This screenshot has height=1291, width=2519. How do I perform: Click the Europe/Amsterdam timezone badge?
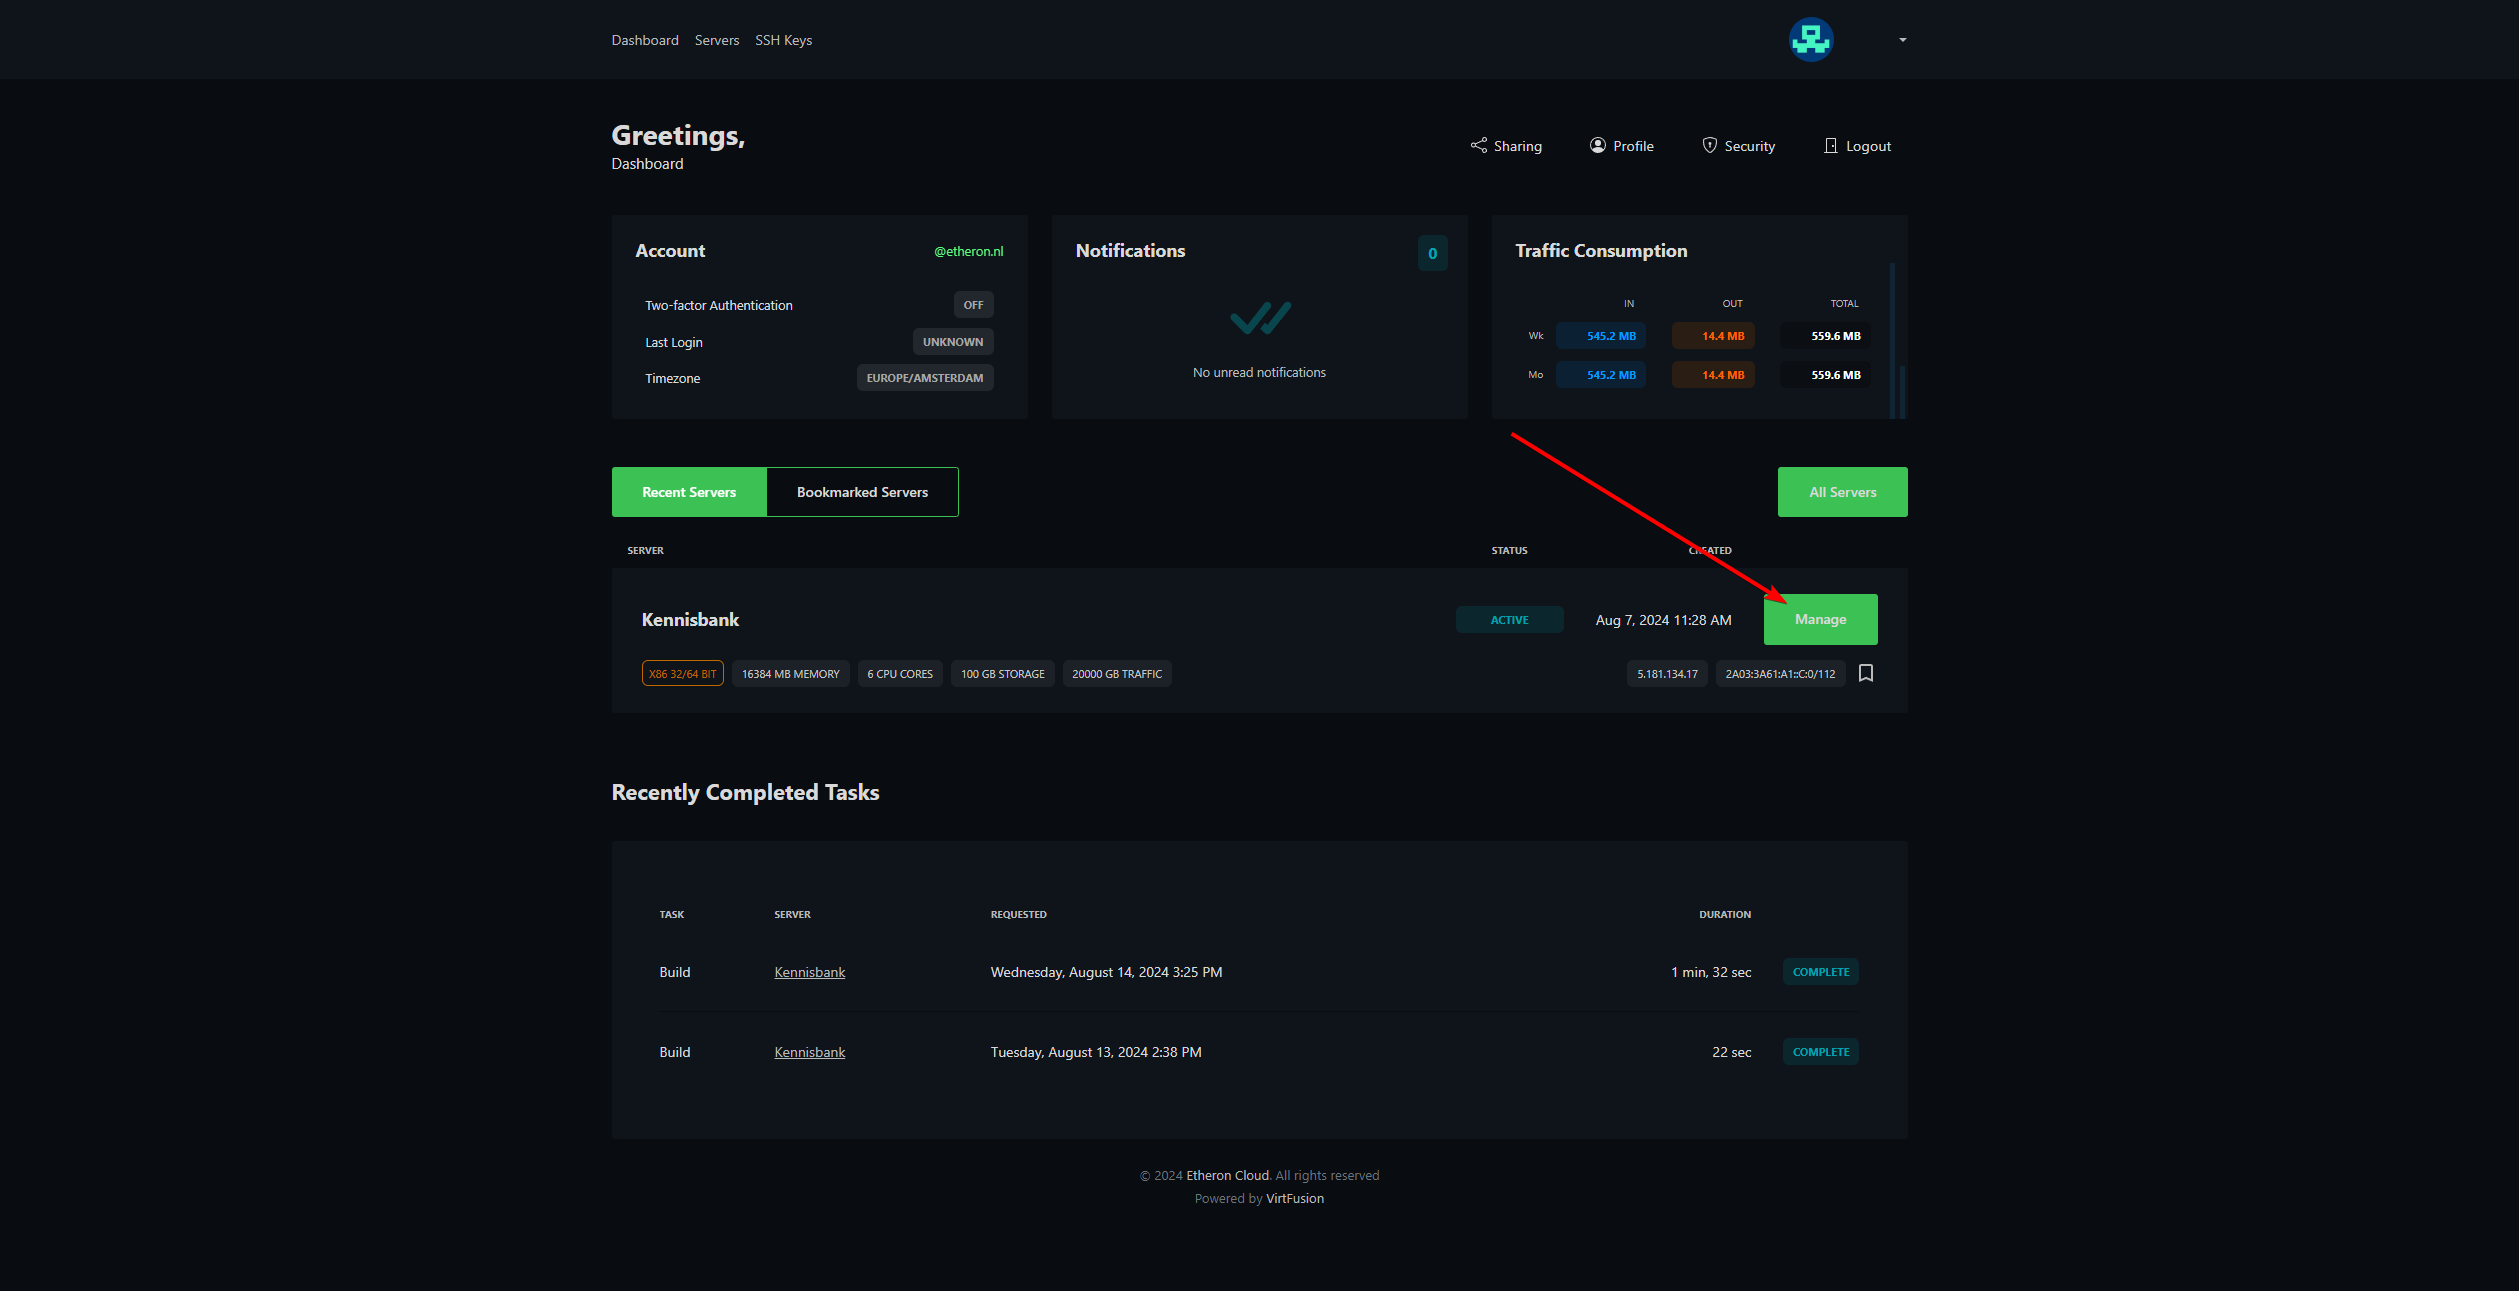point(924,378)
